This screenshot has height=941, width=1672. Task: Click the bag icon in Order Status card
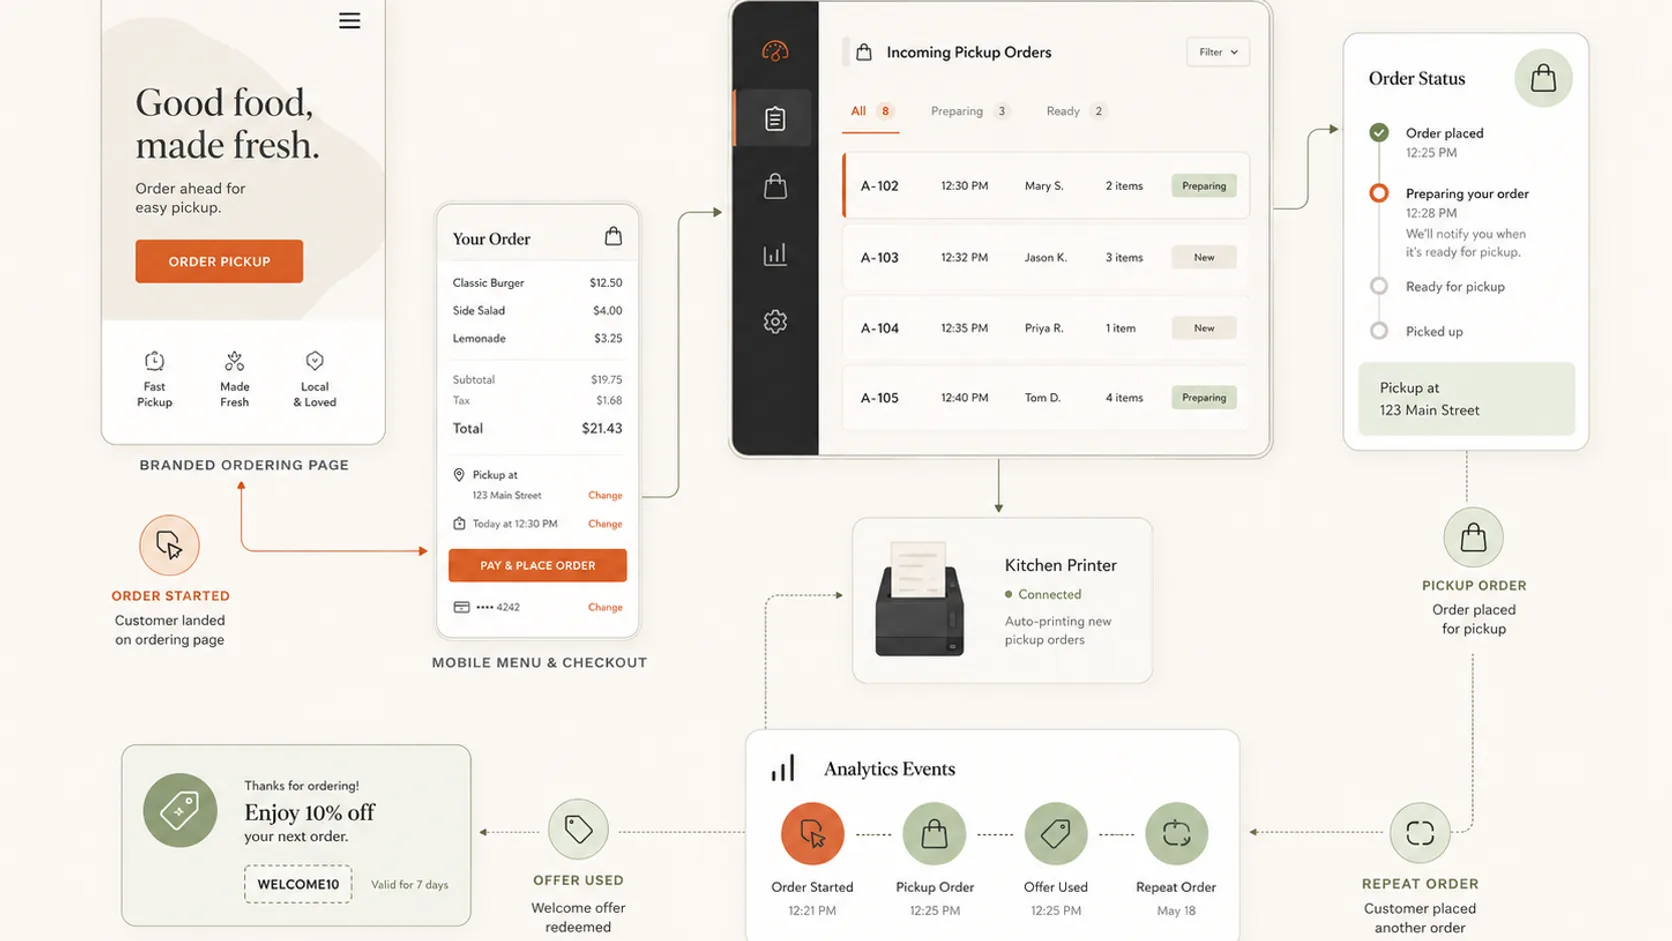point(1543,78)
